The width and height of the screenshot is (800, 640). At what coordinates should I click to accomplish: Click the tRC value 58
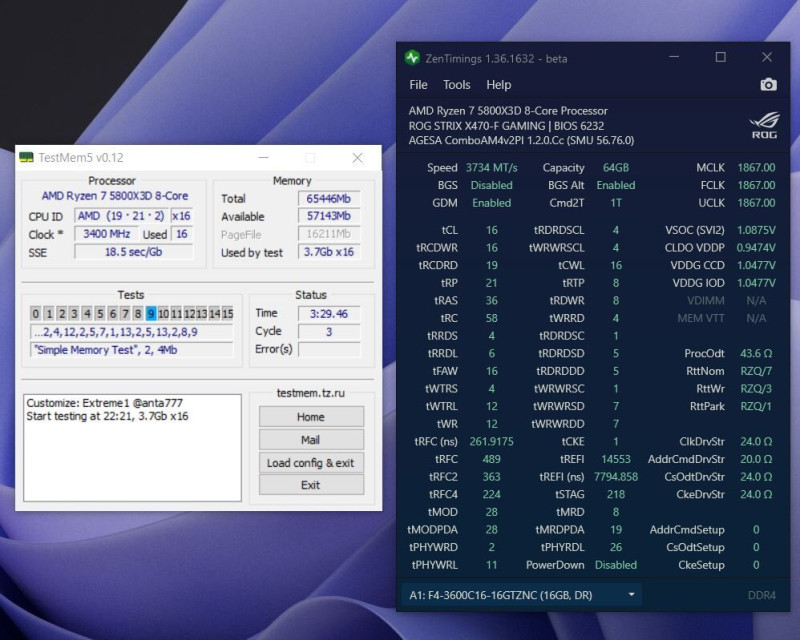(491, 318)
